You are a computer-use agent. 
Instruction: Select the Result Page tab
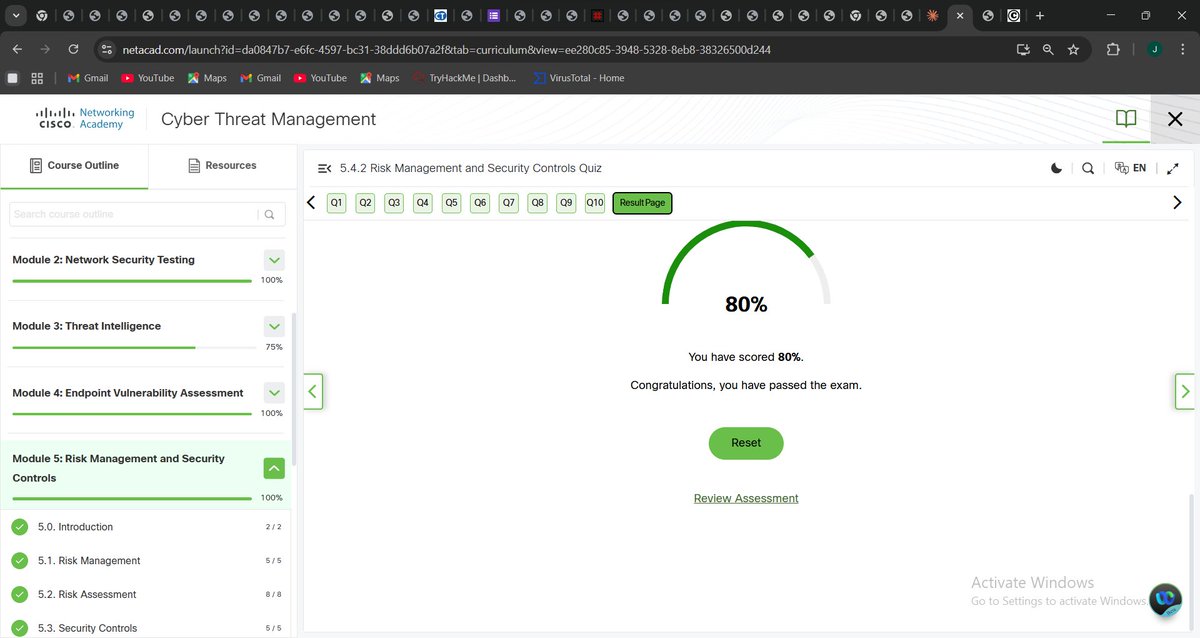[642, 203]
